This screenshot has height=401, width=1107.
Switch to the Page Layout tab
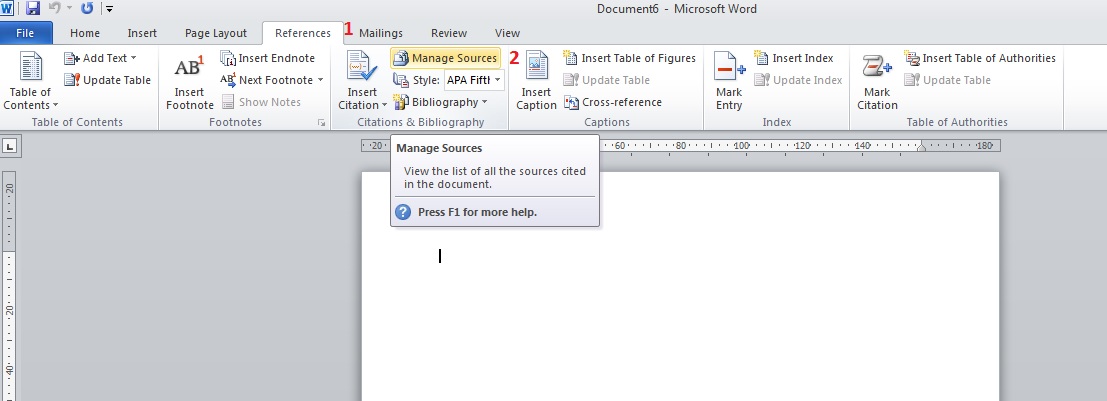pyautogui.click(x=215, y=33)
